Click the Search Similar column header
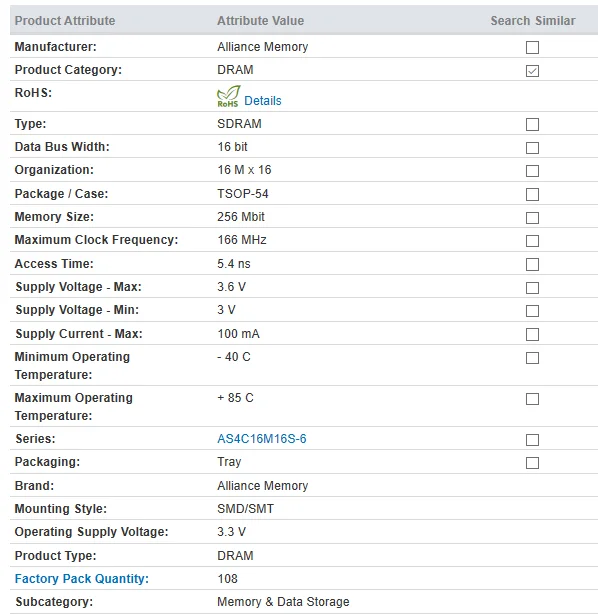The width and height of the screenshot is (598, 614). click(x=533, y=20)
